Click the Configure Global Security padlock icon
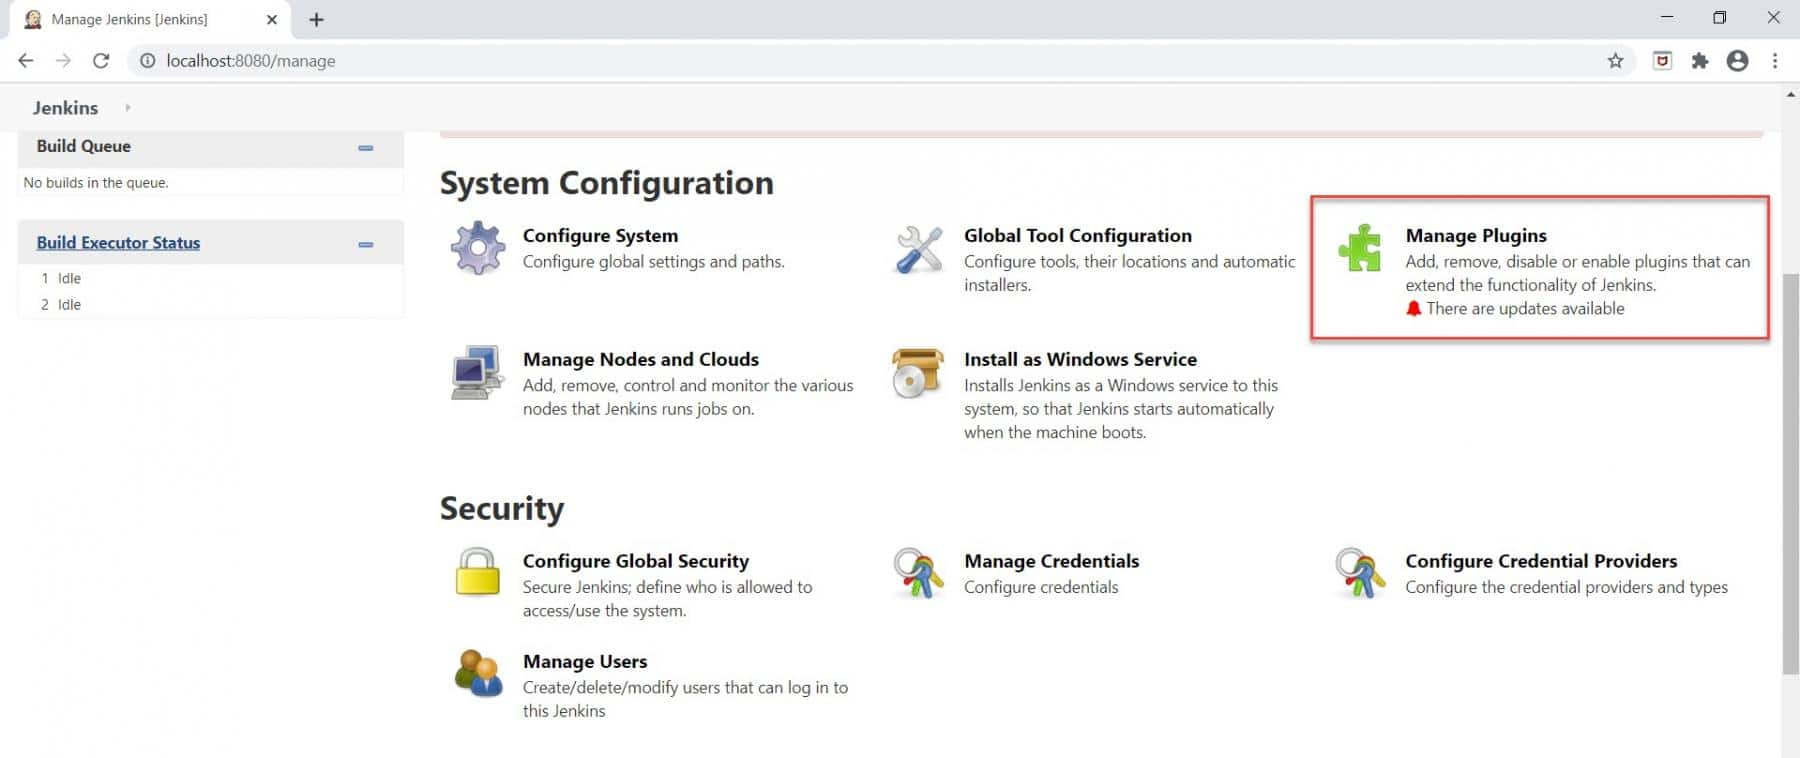1800x758 pixels. pos(478,572)
